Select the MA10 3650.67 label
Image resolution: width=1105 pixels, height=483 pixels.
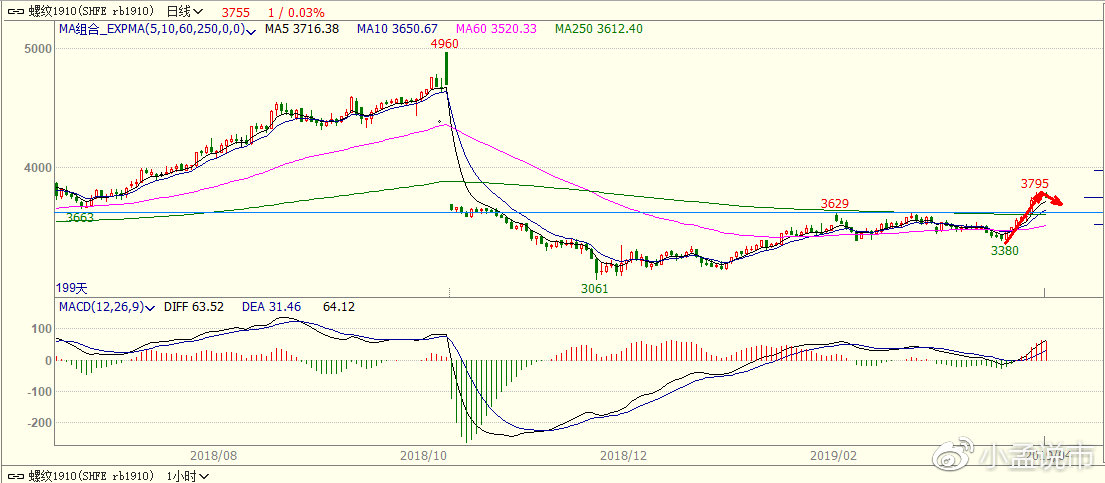397,29
